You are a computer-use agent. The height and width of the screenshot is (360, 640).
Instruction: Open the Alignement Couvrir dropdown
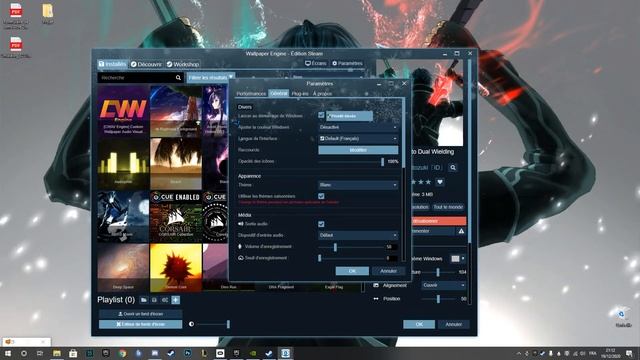tap(443, 285)
